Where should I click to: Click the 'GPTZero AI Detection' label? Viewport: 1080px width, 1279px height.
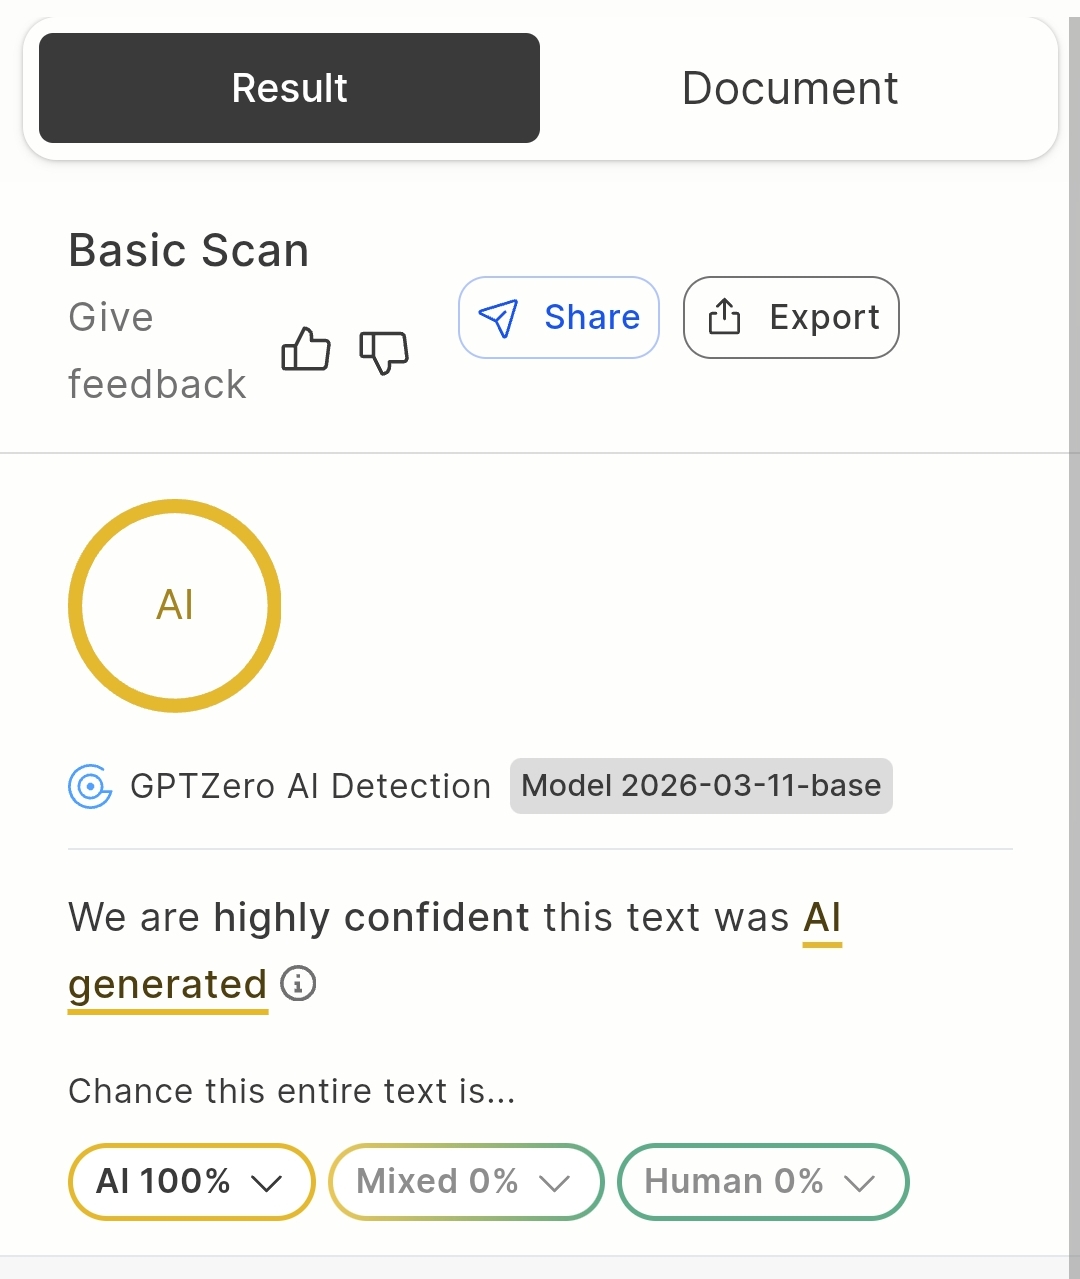310,787
